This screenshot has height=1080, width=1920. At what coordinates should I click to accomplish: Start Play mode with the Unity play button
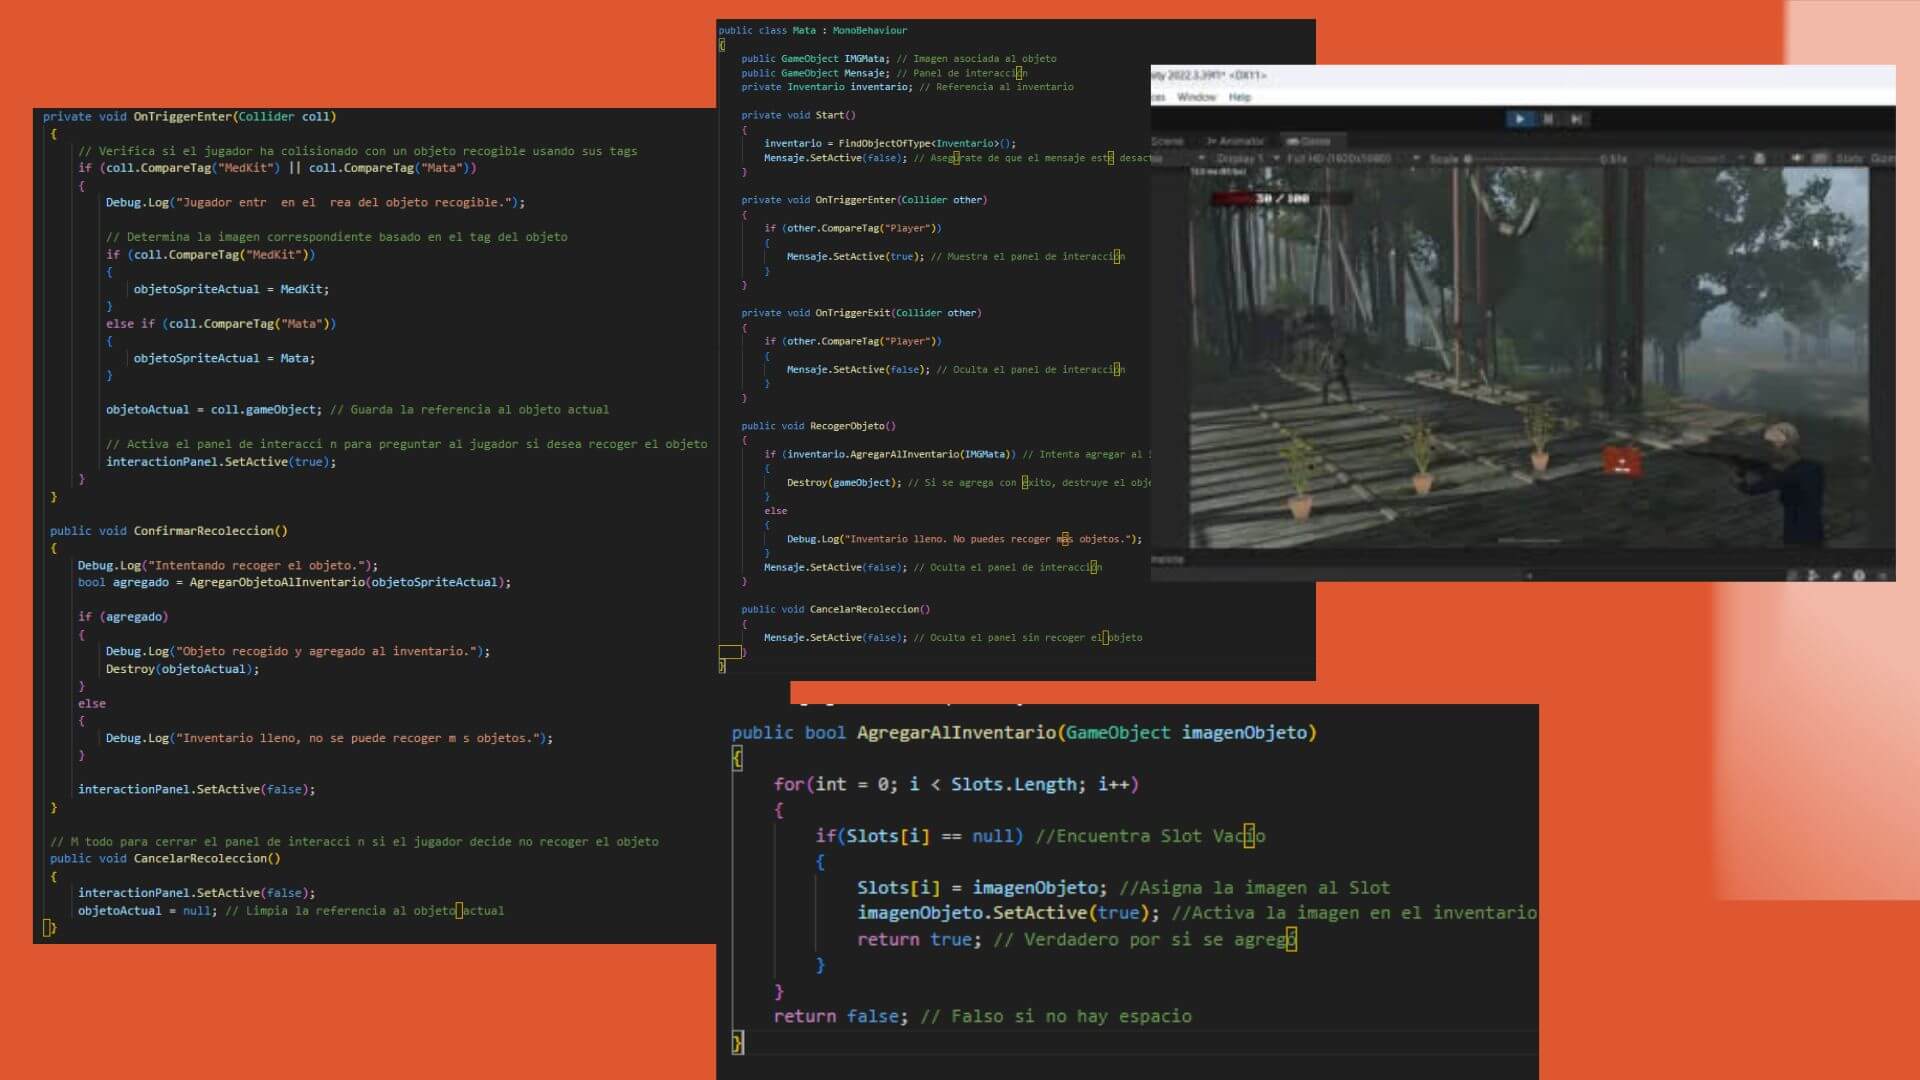pos(1520,119)
